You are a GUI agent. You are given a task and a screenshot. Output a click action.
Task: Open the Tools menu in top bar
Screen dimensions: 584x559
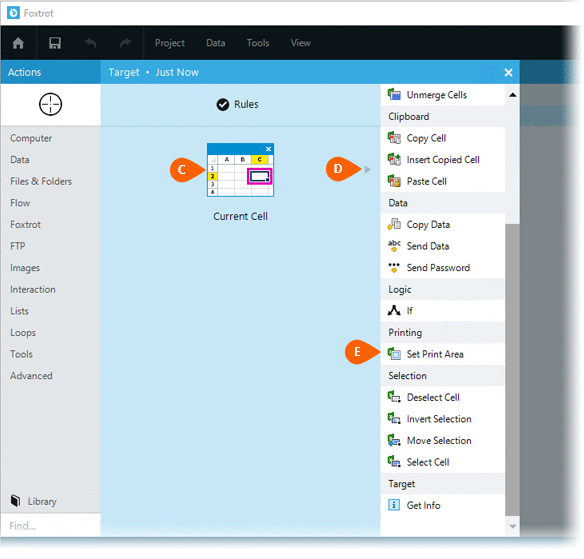(258, 43)
